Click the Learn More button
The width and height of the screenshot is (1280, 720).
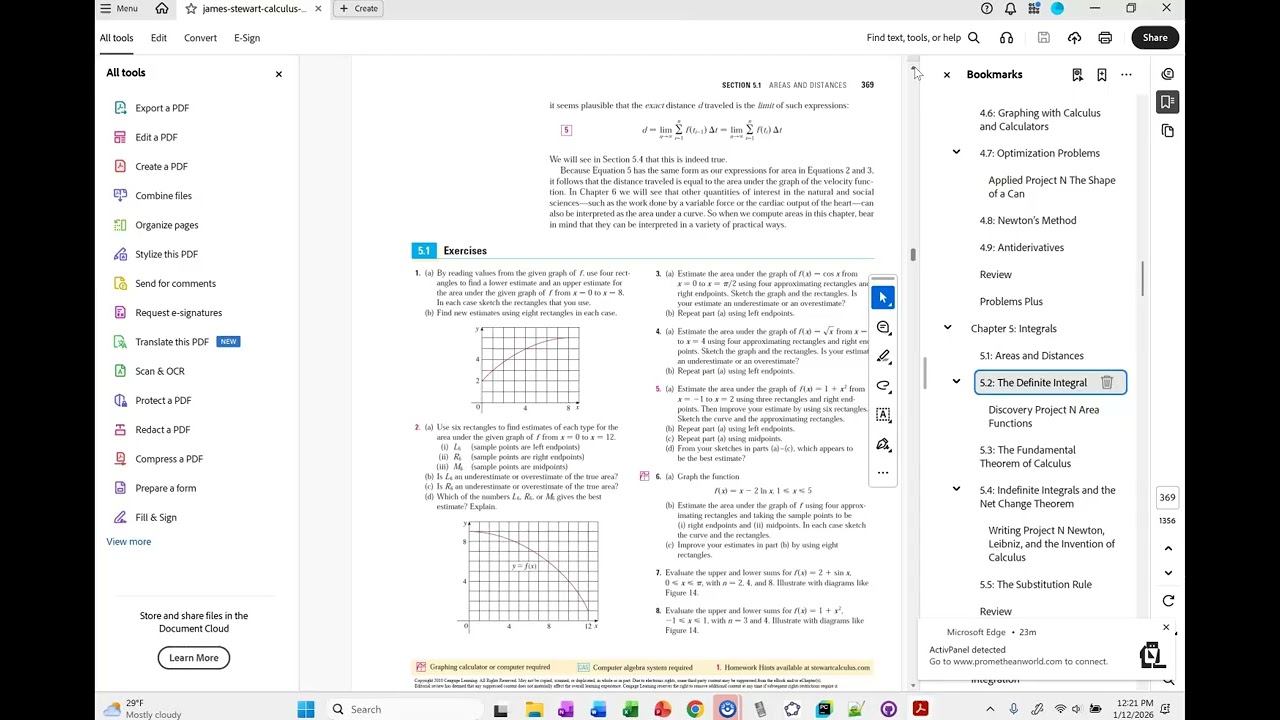point(194,658)
